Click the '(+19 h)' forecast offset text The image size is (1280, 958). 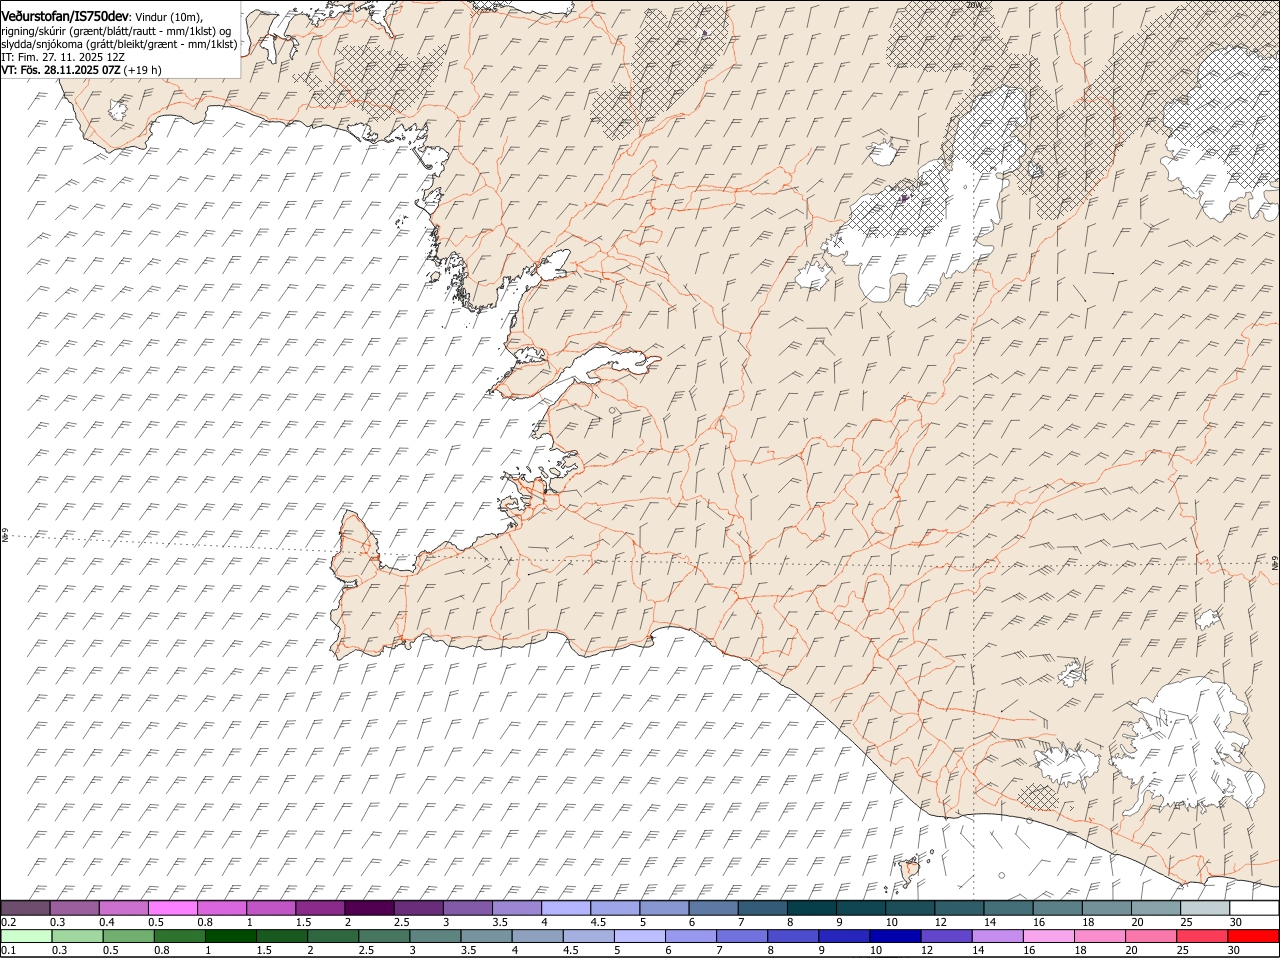[144, 70]
